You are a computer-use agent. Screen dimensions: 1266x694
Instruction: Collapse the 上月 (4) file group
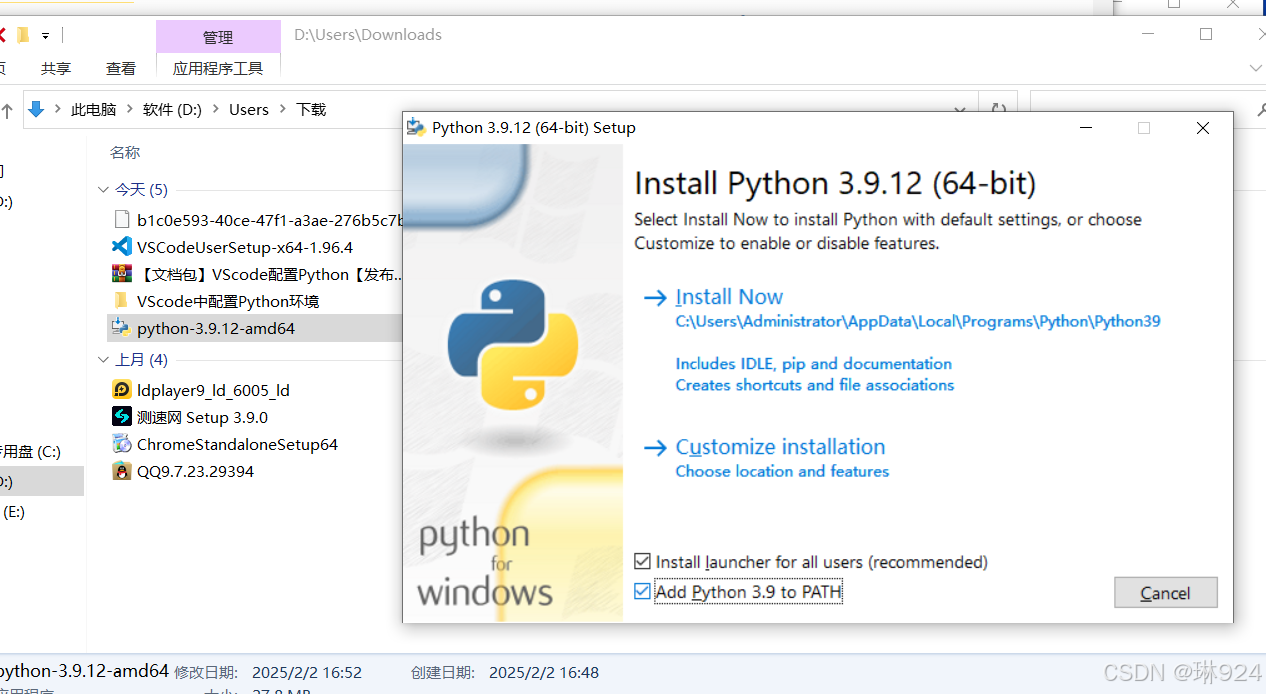[x=103, y=359]
